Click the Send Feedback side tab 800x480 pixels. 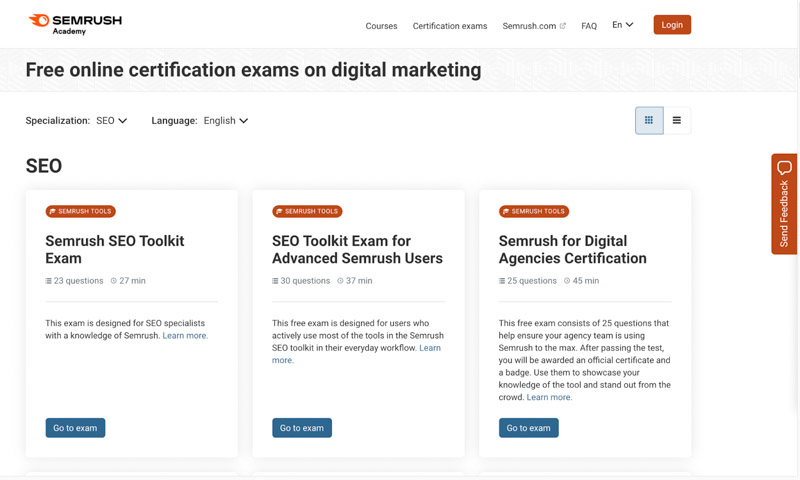(784, 204)
